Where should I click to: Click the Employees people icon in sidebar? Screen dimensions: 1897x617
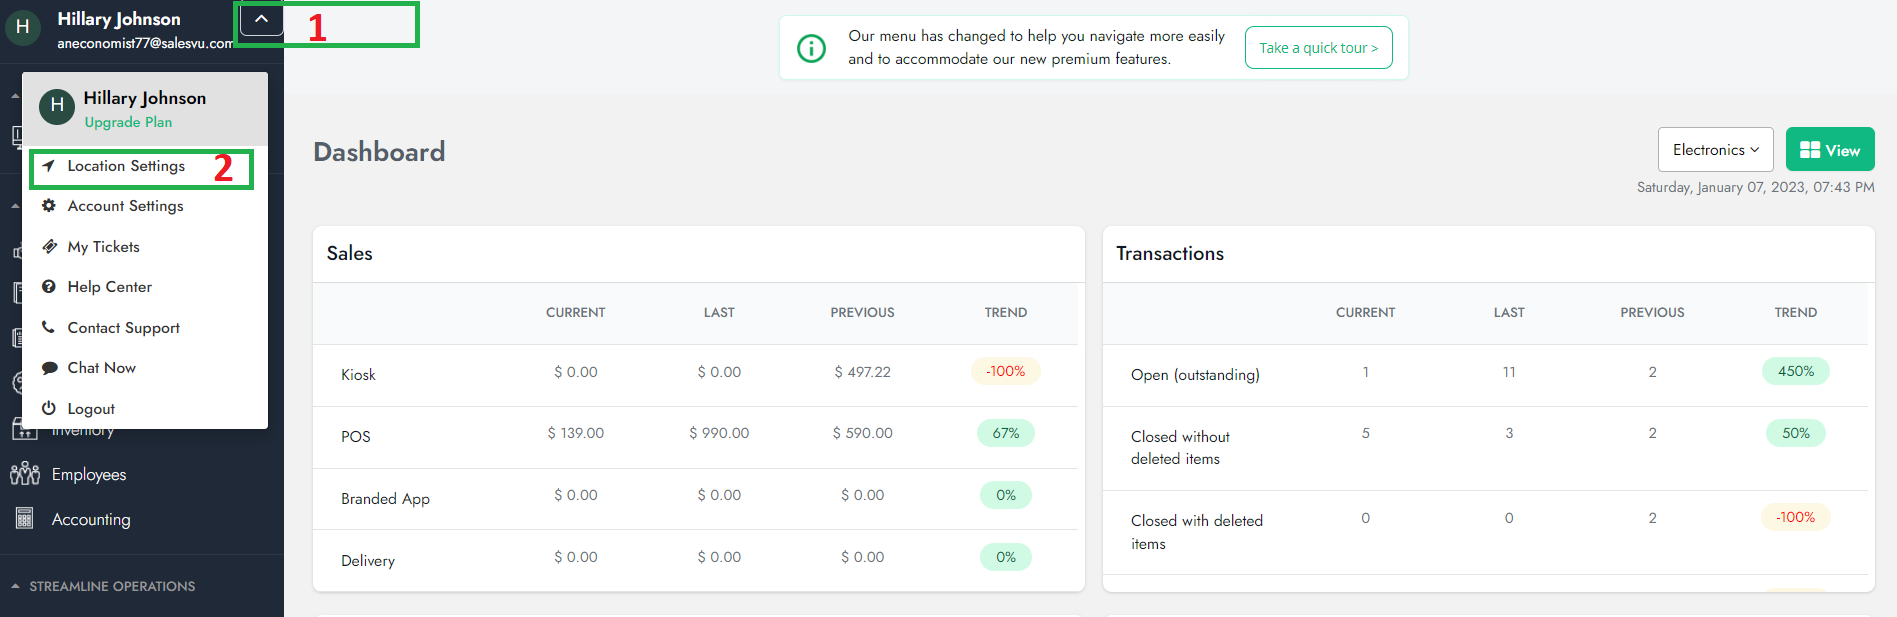click(25, 474)
